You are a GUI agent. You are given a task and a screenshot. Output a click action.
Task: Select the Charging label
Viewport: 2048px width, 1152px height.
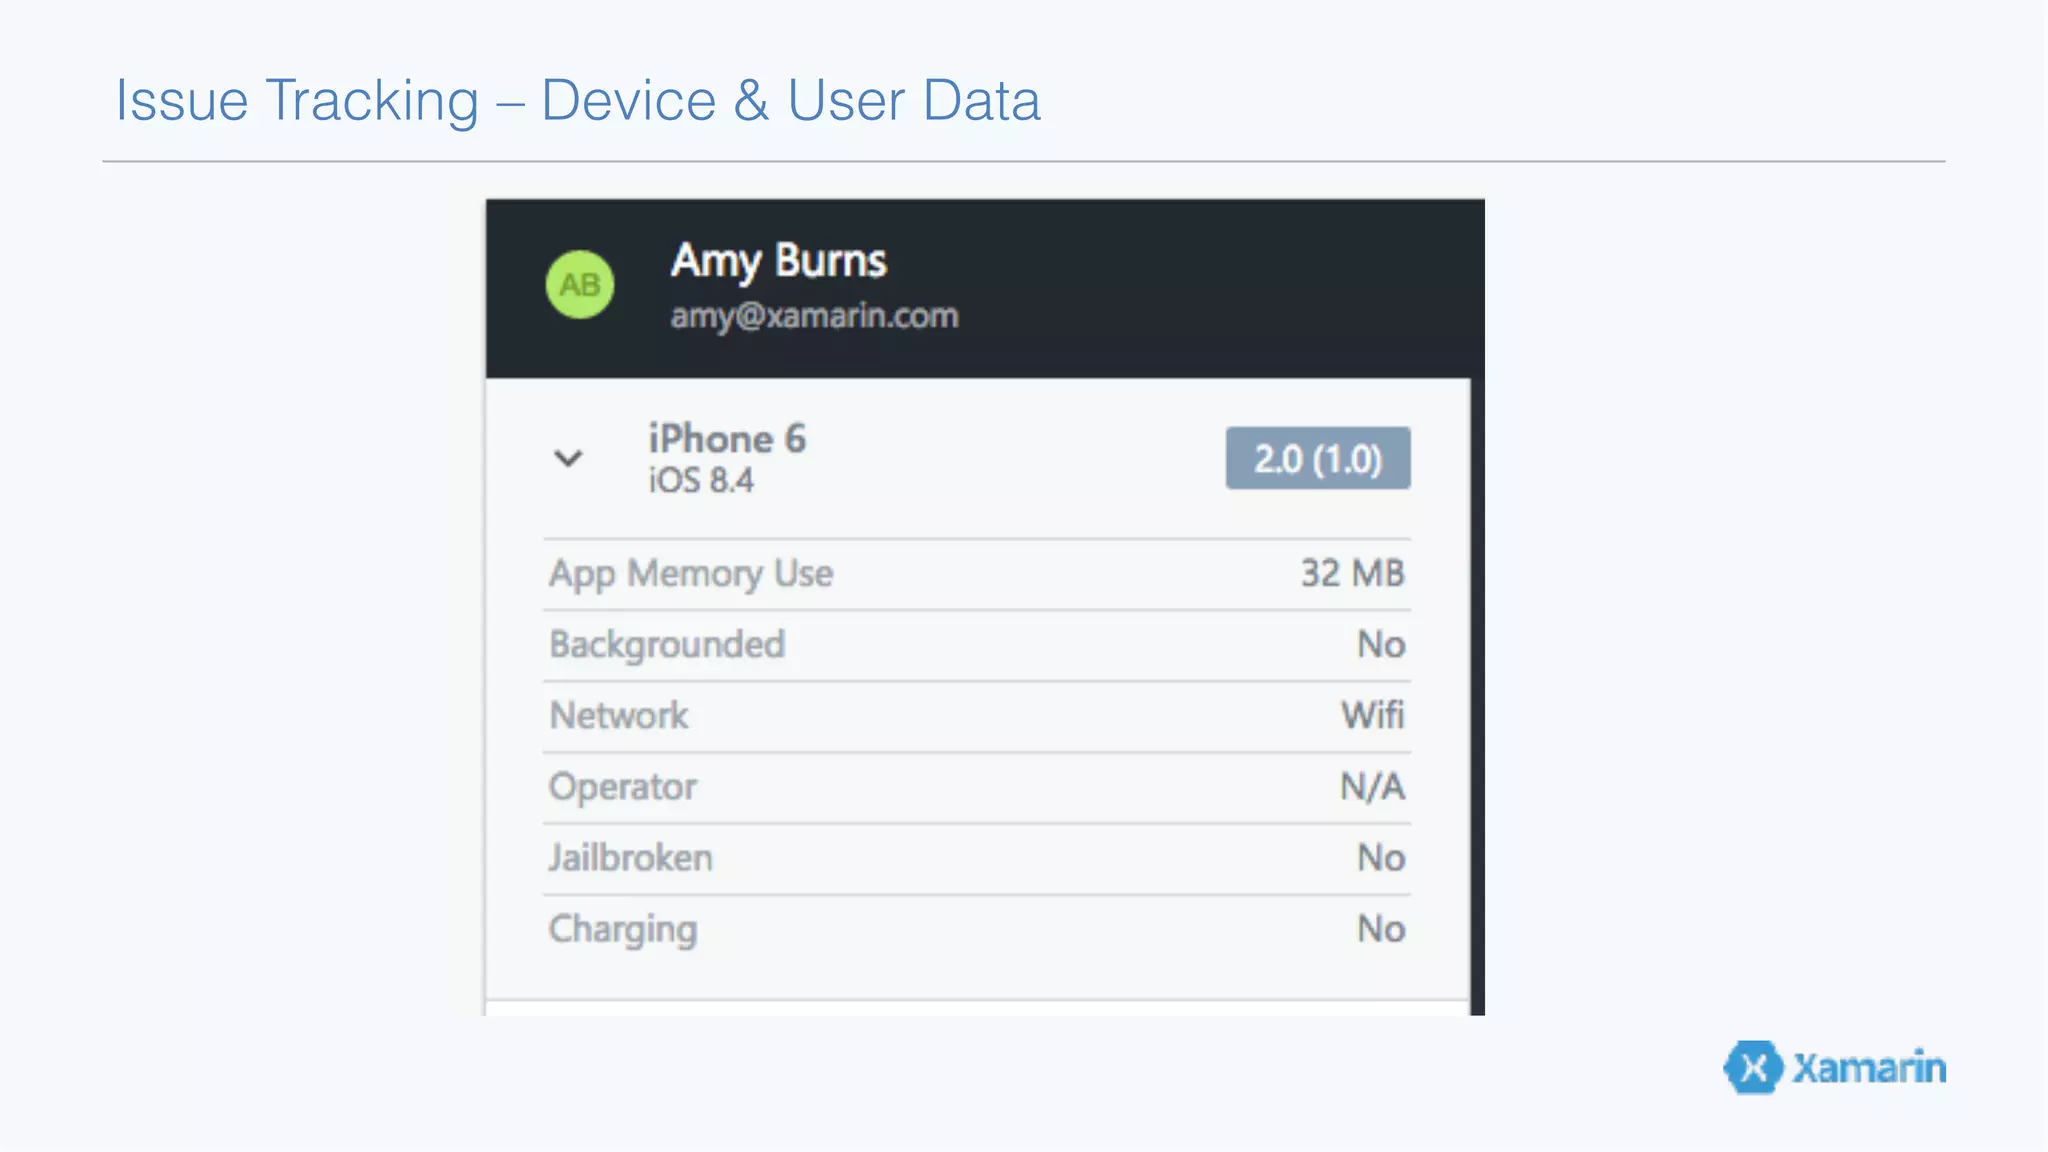pyautogui.click(x=623, y=930)
